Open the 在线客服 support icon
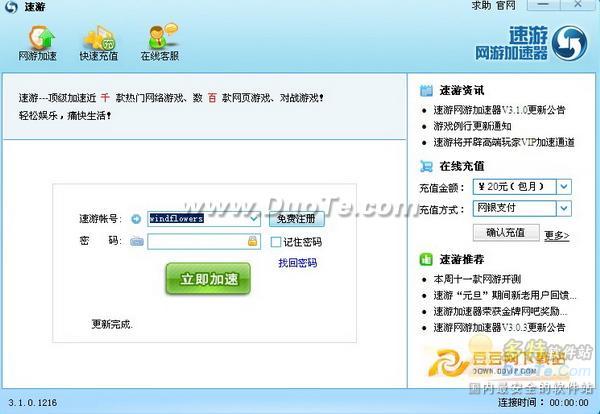This screenshot has width=600, height=414. point(160,42)
